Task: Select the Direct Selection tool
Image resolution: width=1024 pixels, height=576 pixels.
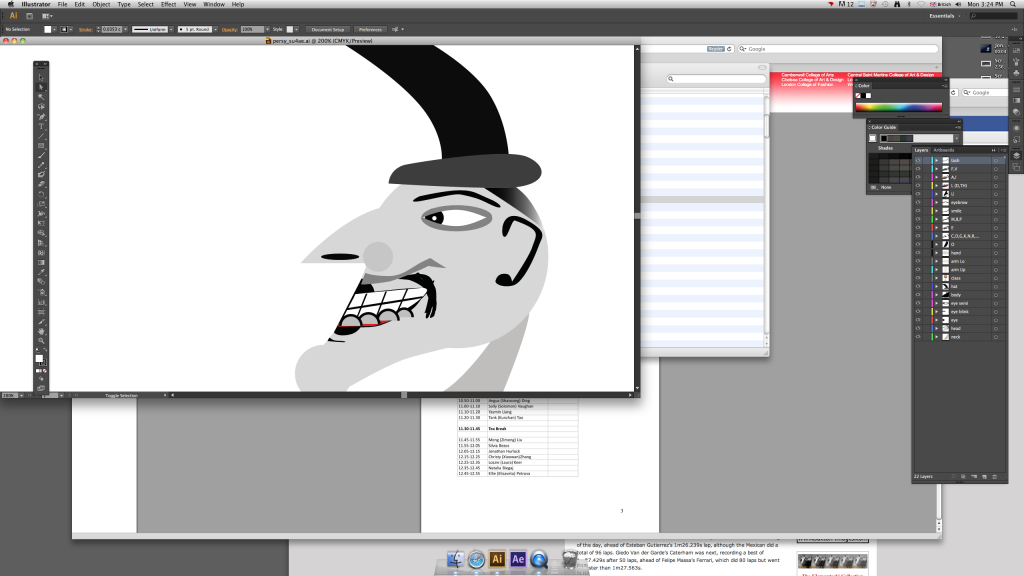Action: (x=41, y=87)
